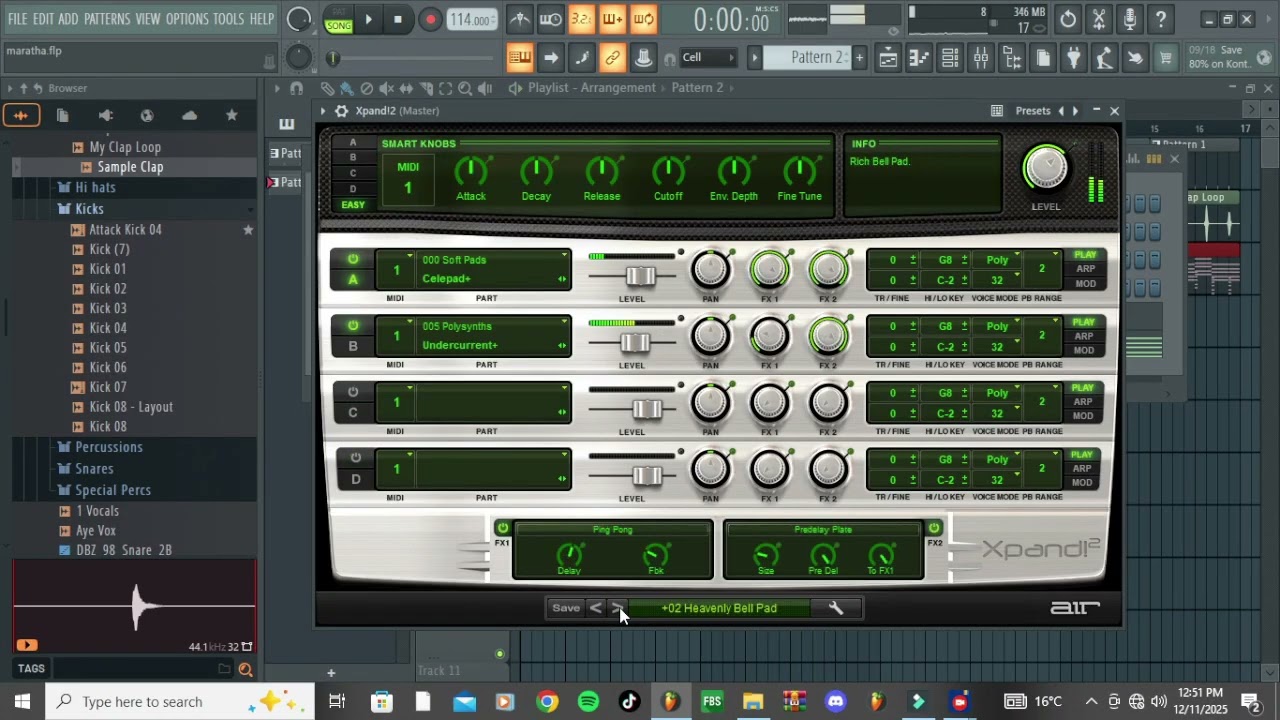
Task: Toggle the FX1 Ping Pong power button
Action: (502, 528)
